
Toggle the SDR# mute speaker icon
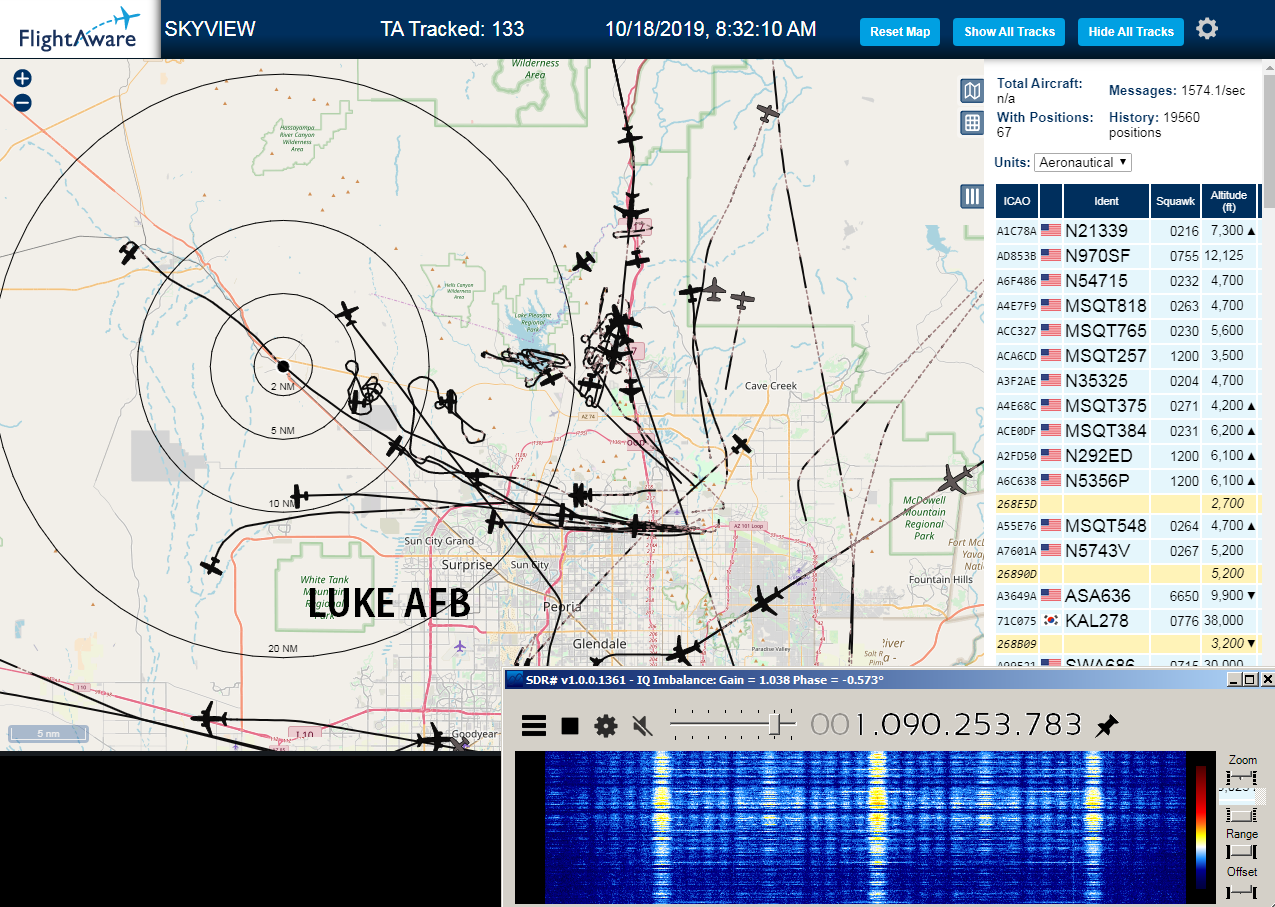point(643,725)
